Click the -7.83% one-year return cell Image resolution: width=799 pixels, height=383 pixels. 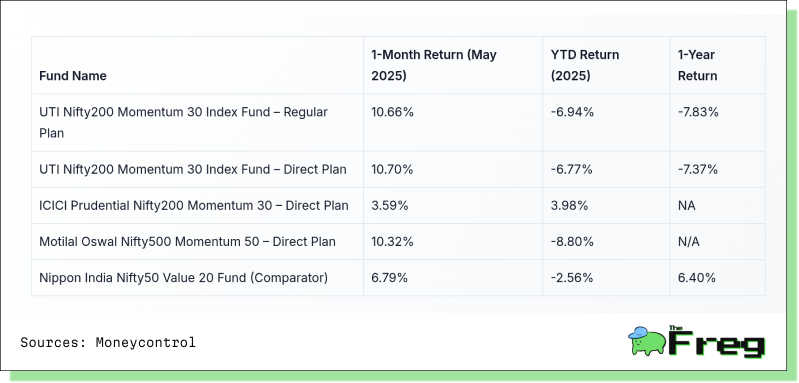(x=698, y=112)
